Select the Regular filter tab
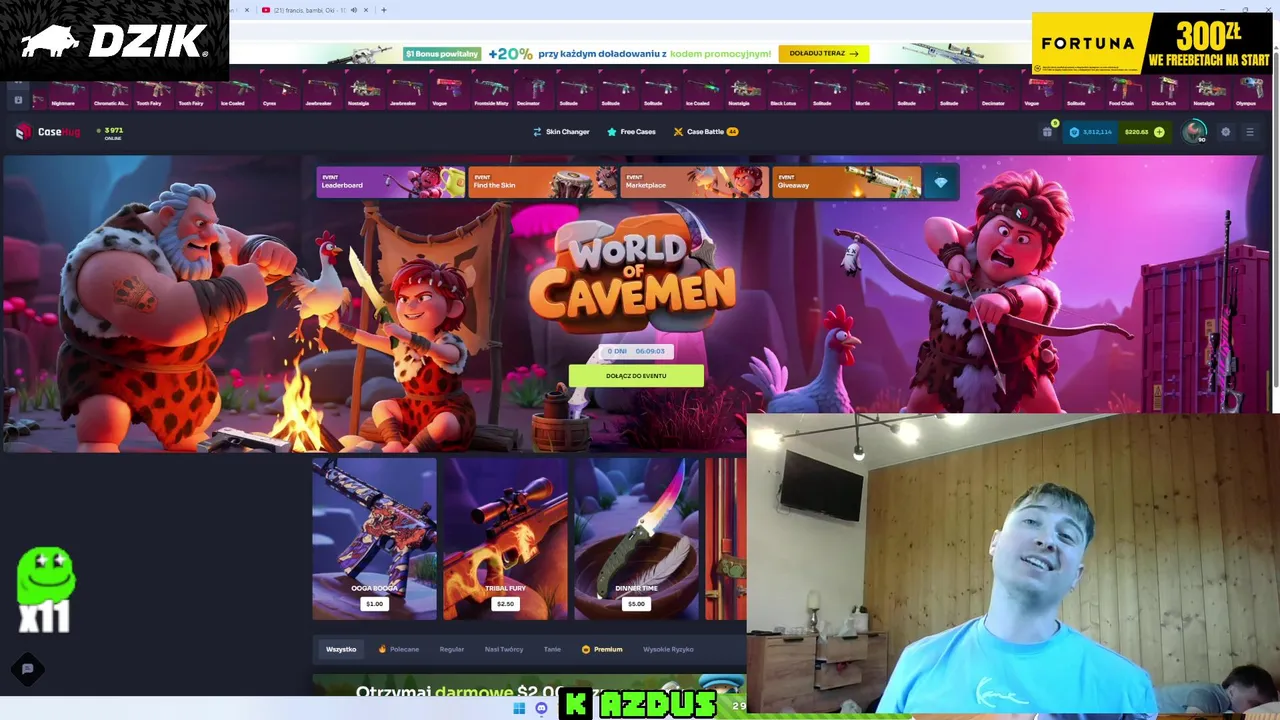Image resolution: width=1280 pixels, height=720 pixels. point(452,649)
